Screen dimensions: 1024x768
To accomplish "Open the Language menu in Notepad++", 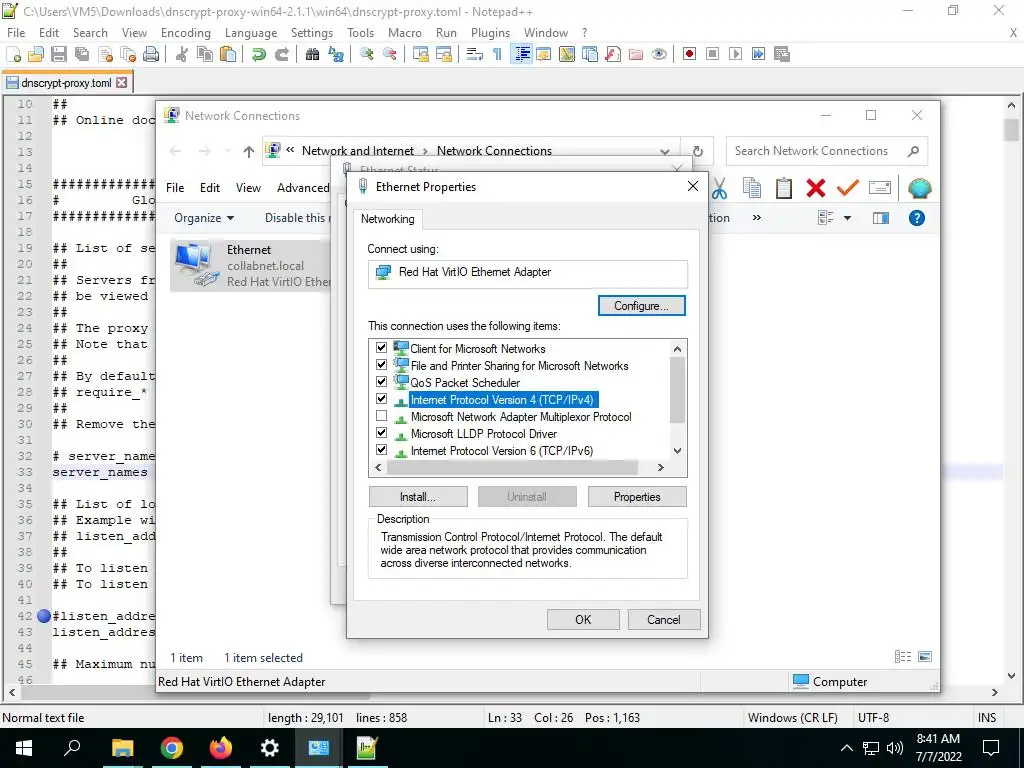I will (251, 33).
